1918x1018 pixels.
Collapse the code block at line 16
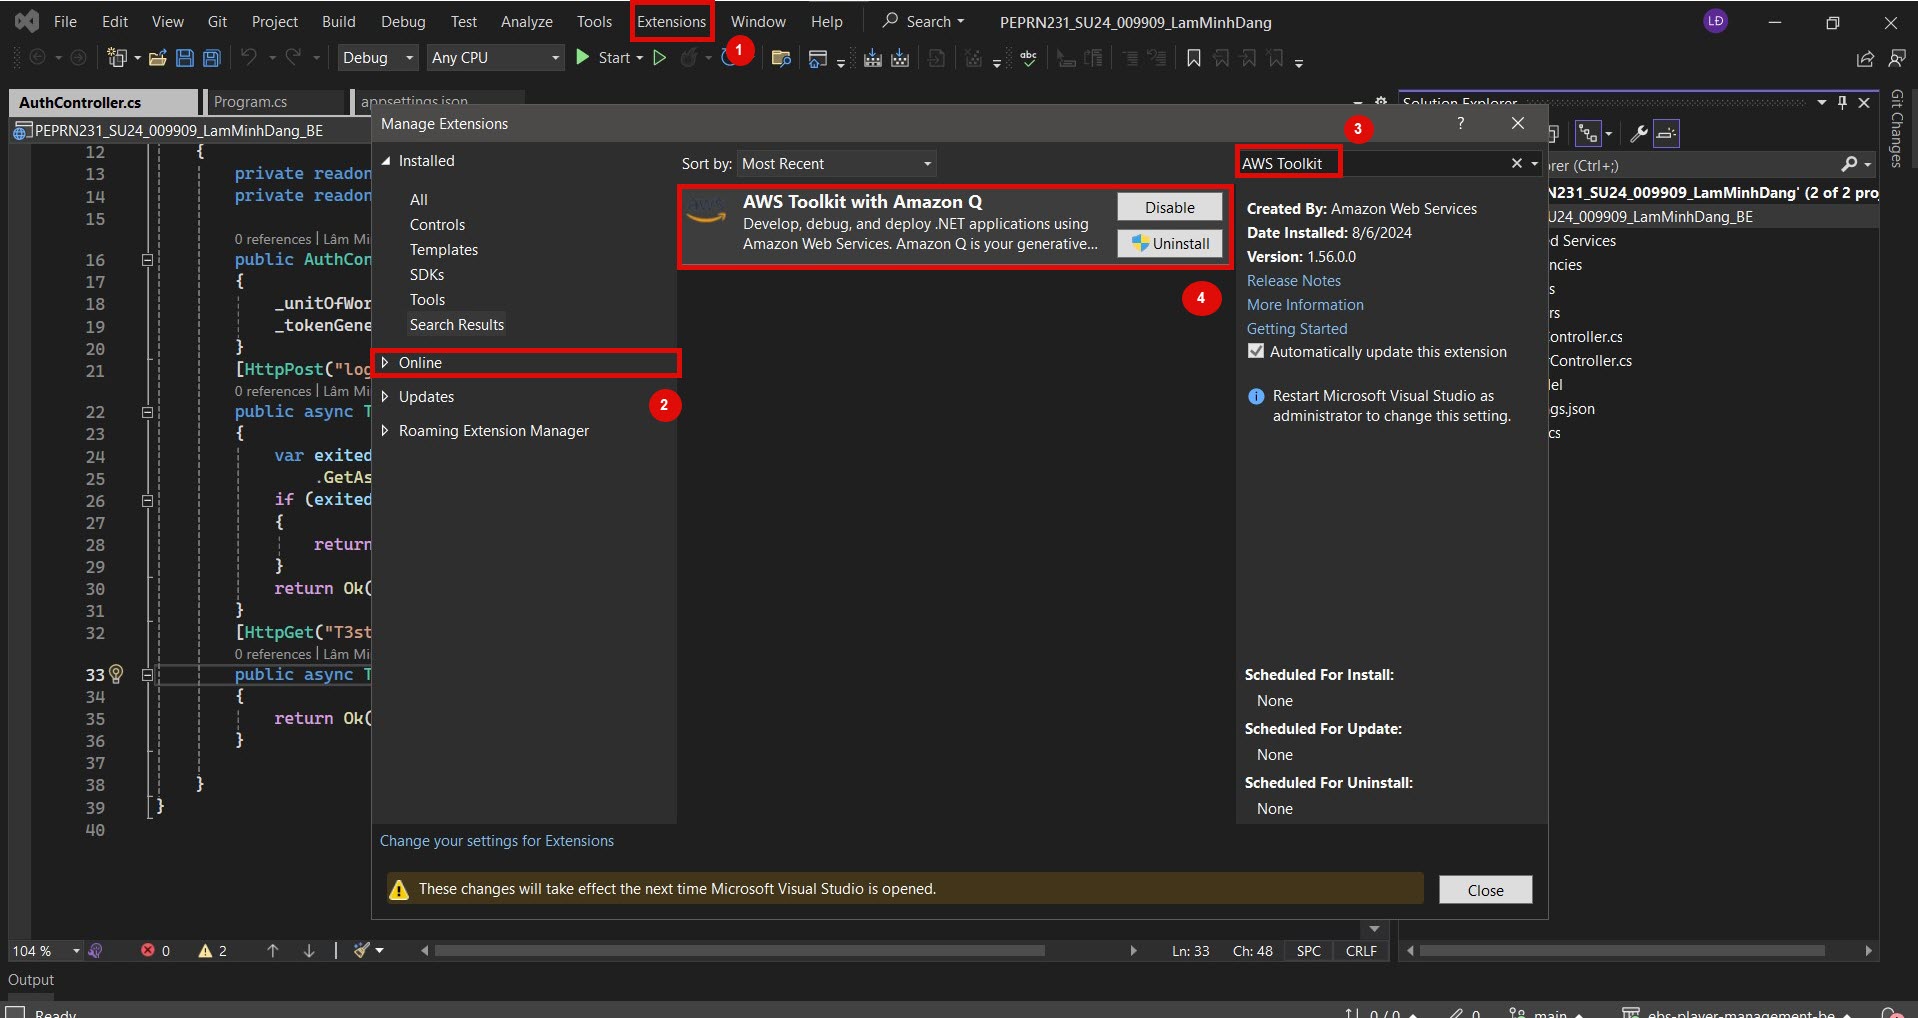click(147, 260)
